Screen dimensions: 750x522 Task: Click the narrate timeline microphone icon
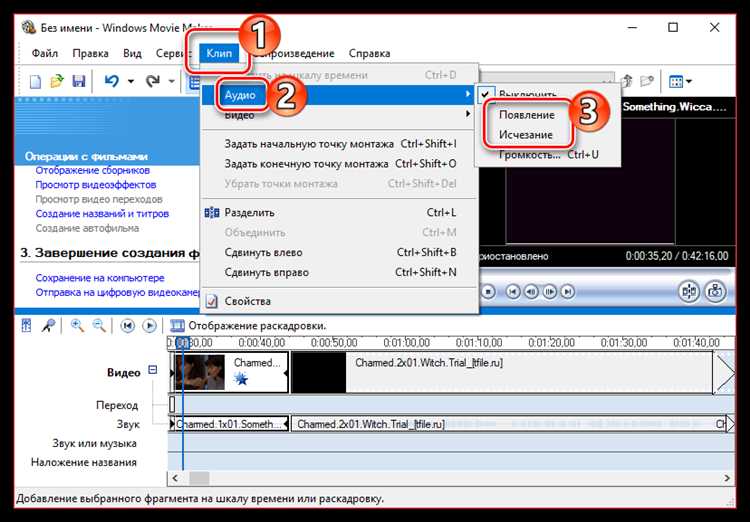[x=48, y=326]
